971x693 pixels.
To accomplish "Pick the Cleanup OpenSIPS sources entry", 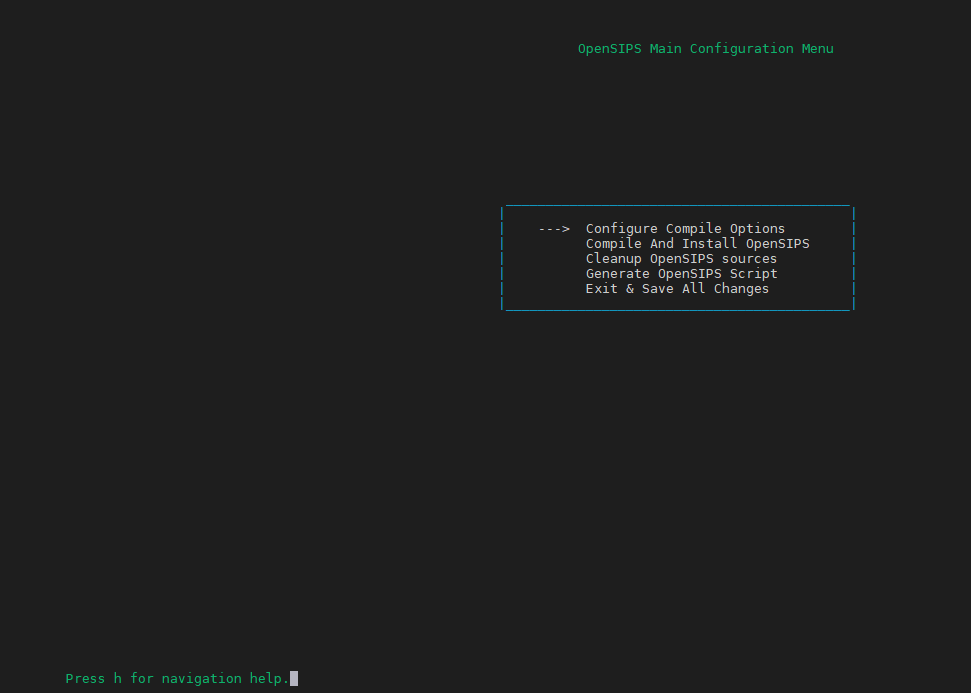I will click(681, 259).
